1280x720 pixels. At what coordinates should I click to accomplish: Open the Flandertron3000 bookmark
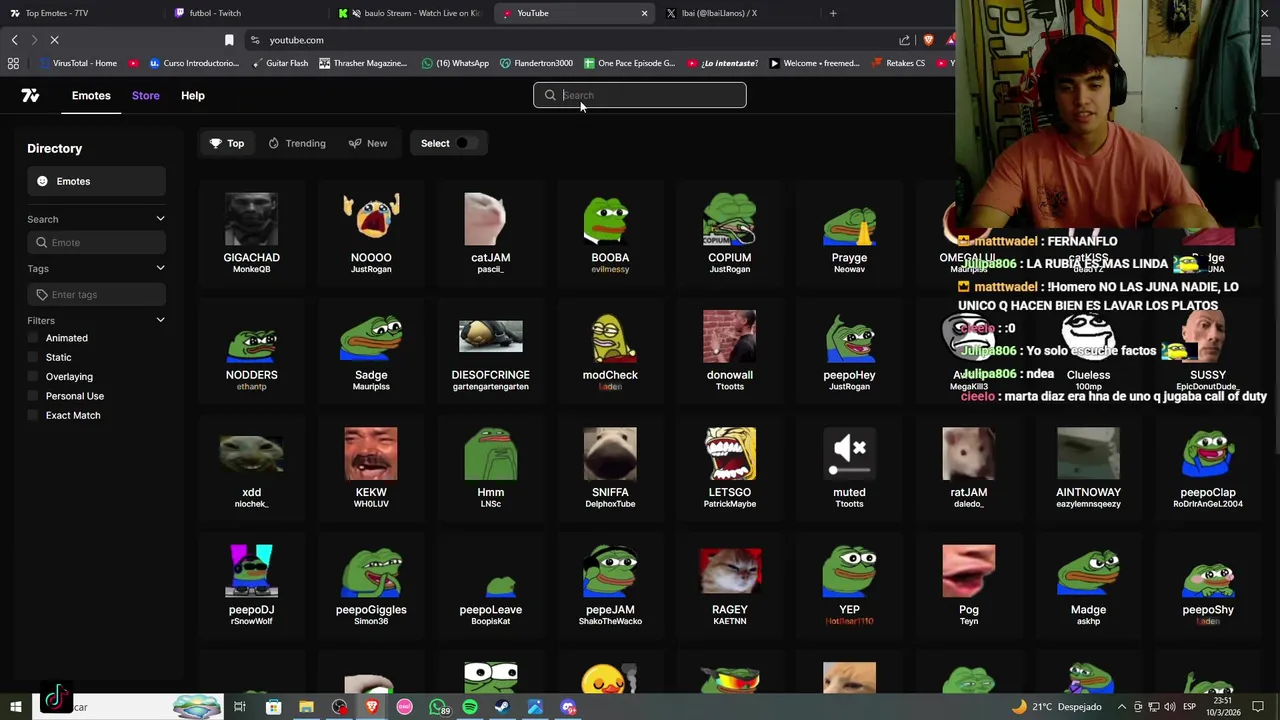click(535, 63)
